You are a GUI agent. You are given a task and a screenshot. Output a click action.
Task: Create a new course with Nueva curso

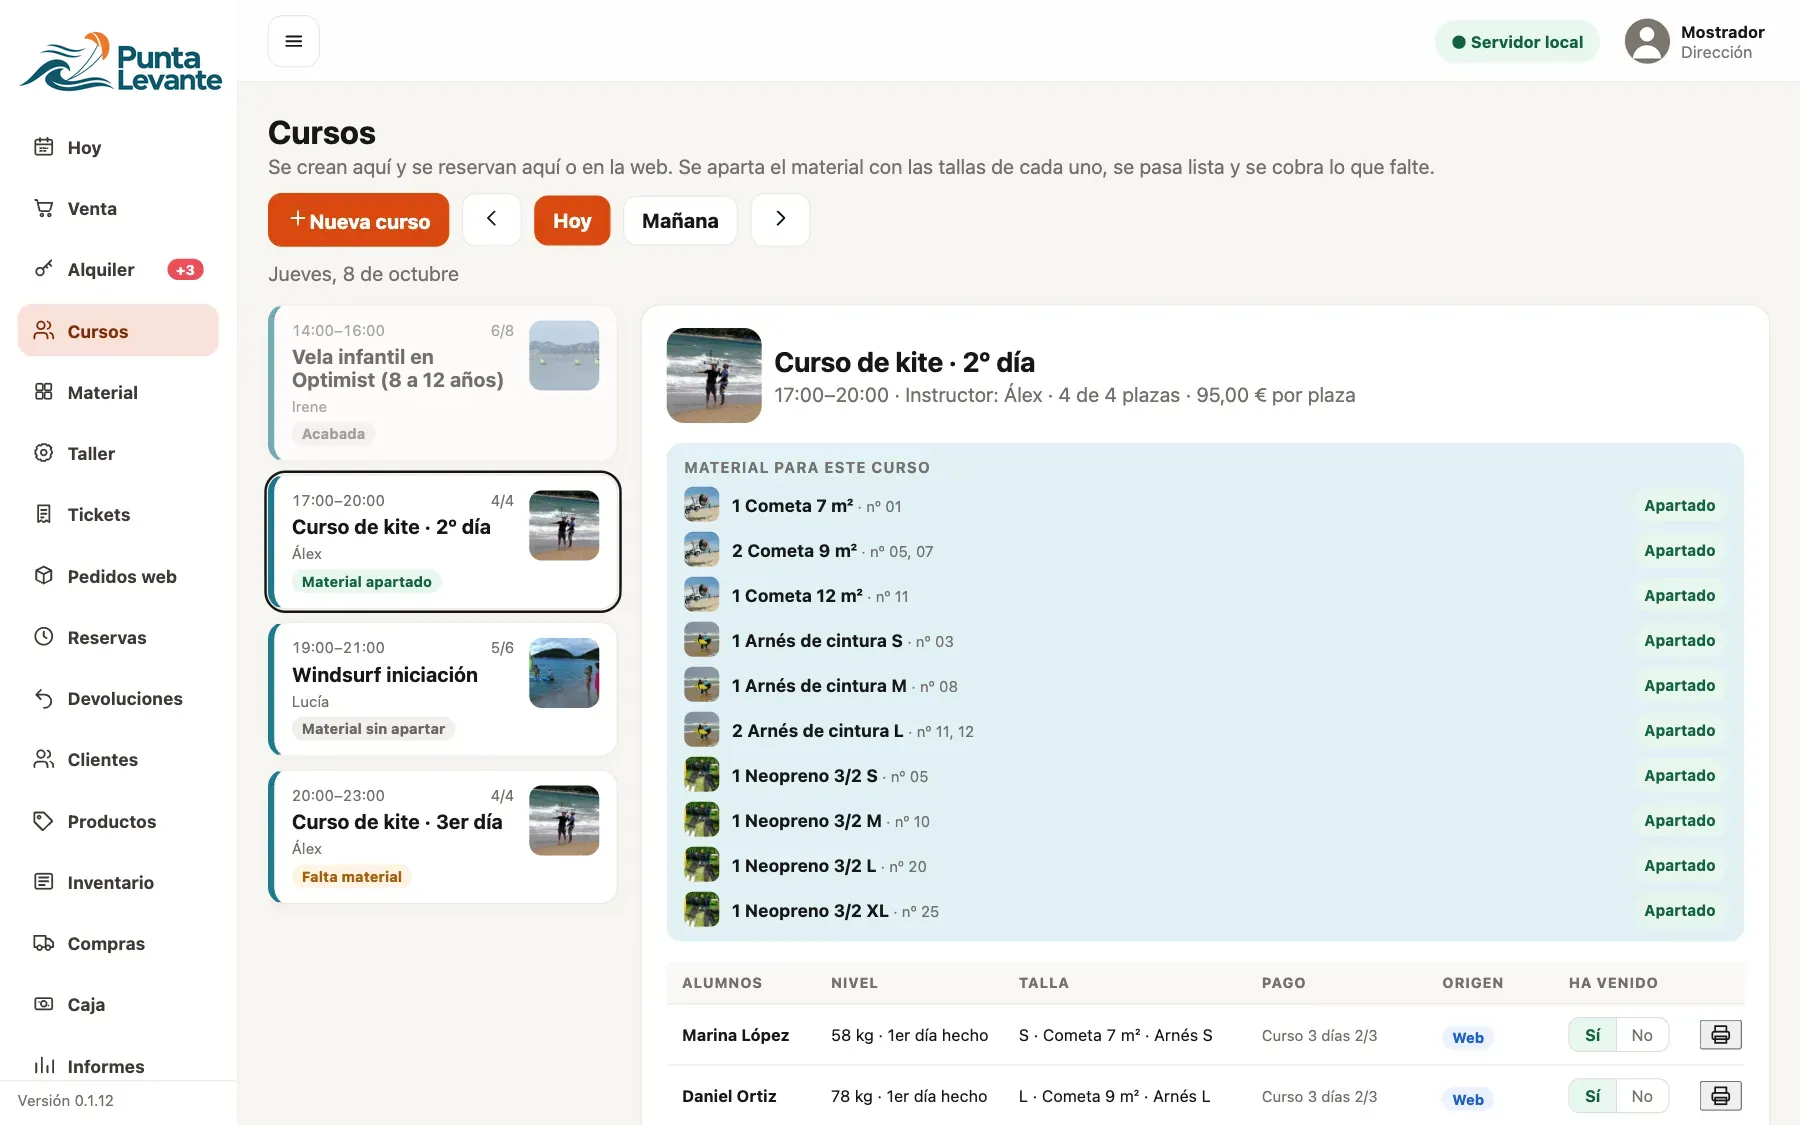point(358,220)
